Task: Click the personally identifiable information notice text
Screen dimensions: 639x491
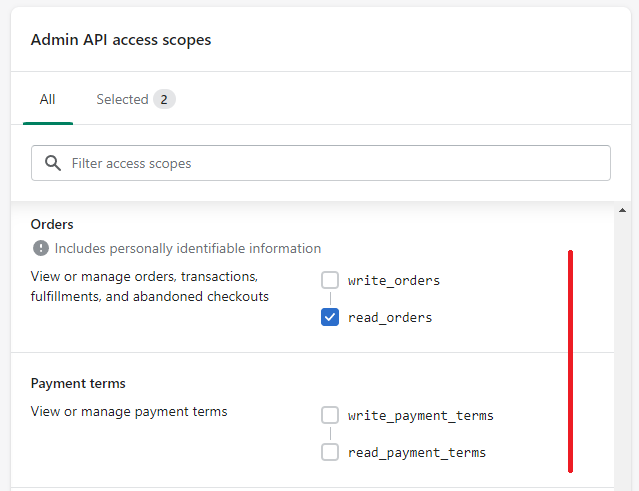Action: click(187, 248)
